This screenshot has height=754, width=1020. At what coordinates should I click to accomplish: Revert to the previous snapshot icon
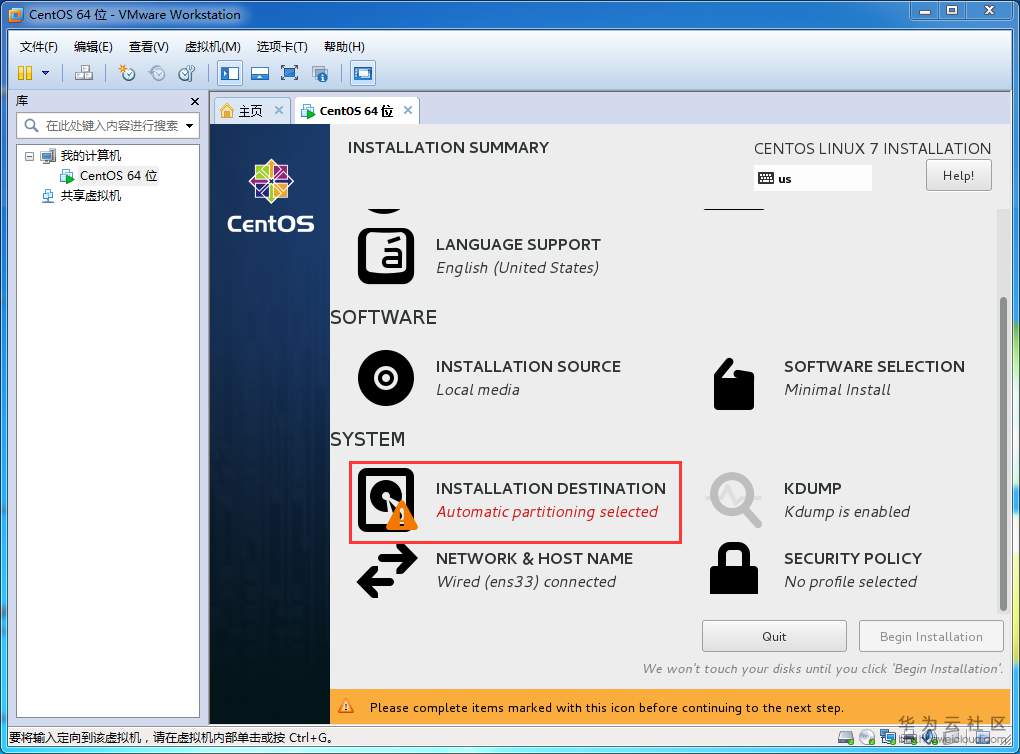(157, 73)
